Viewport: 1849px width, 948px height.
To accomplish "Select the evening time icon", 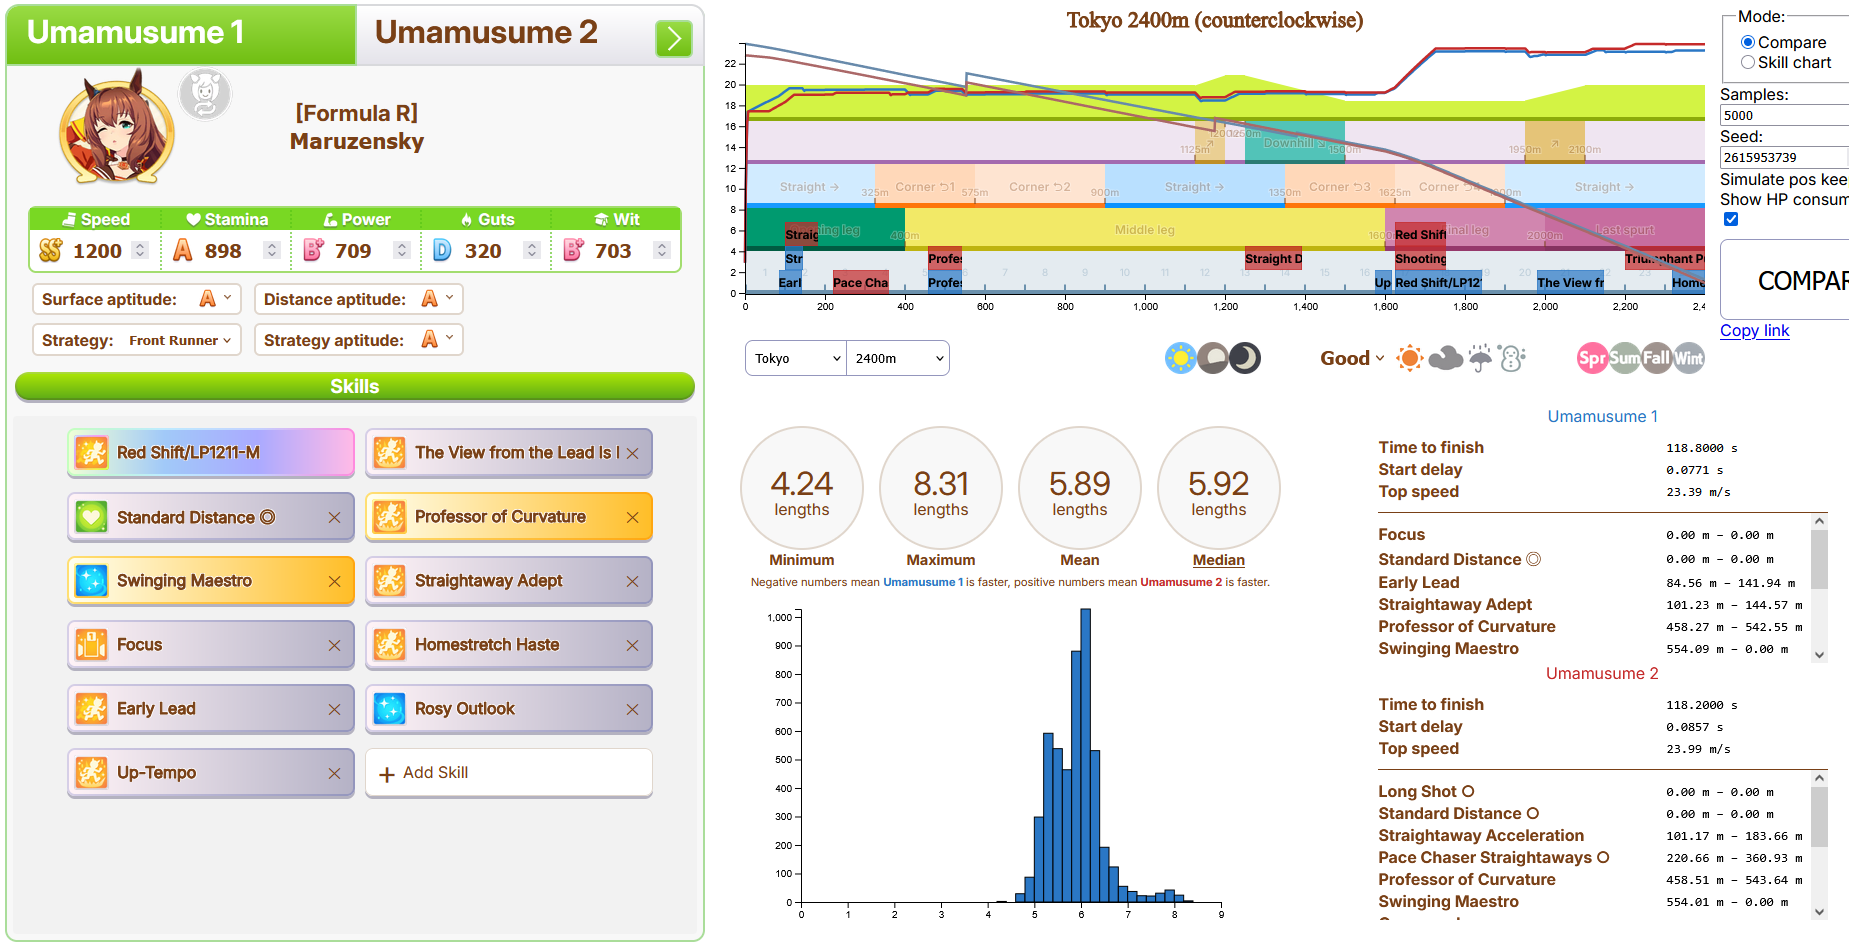I will (1213, 358).
